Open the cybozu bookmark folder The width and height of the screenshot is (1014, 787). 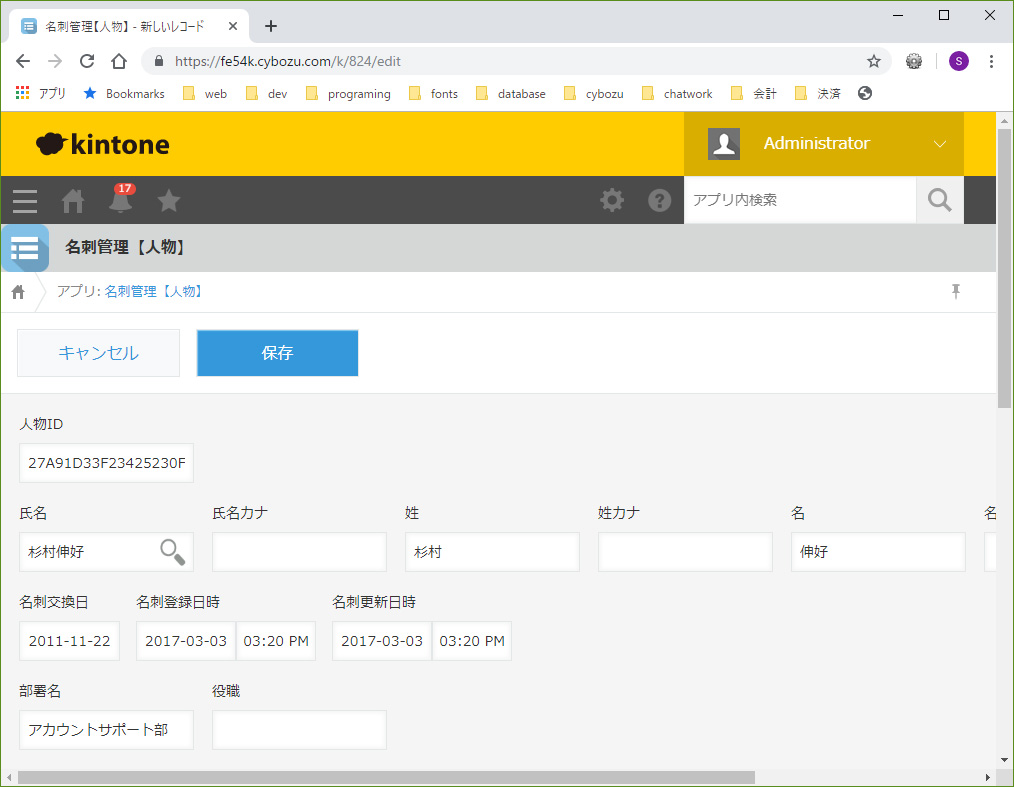pos(594,94)
